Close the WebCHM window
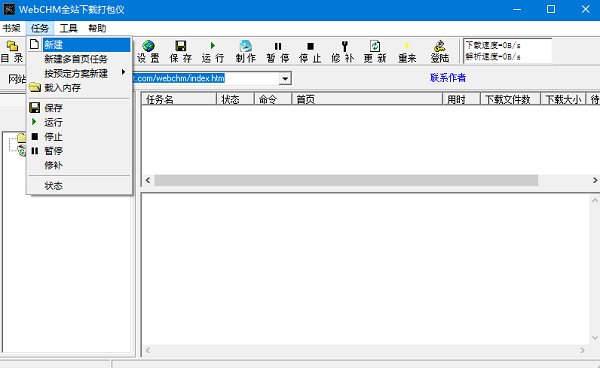Viewport: 600px width, 368px height. pyautogui.click(x=585, y=10)
